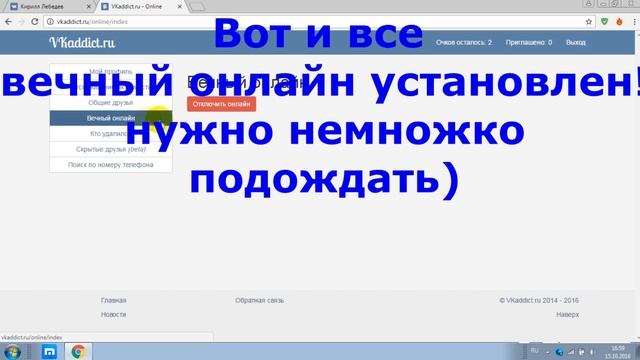Switch to Кирилл Лебедев tab
640x360 pixels.
pyautogui.click(x=47, y=7)
